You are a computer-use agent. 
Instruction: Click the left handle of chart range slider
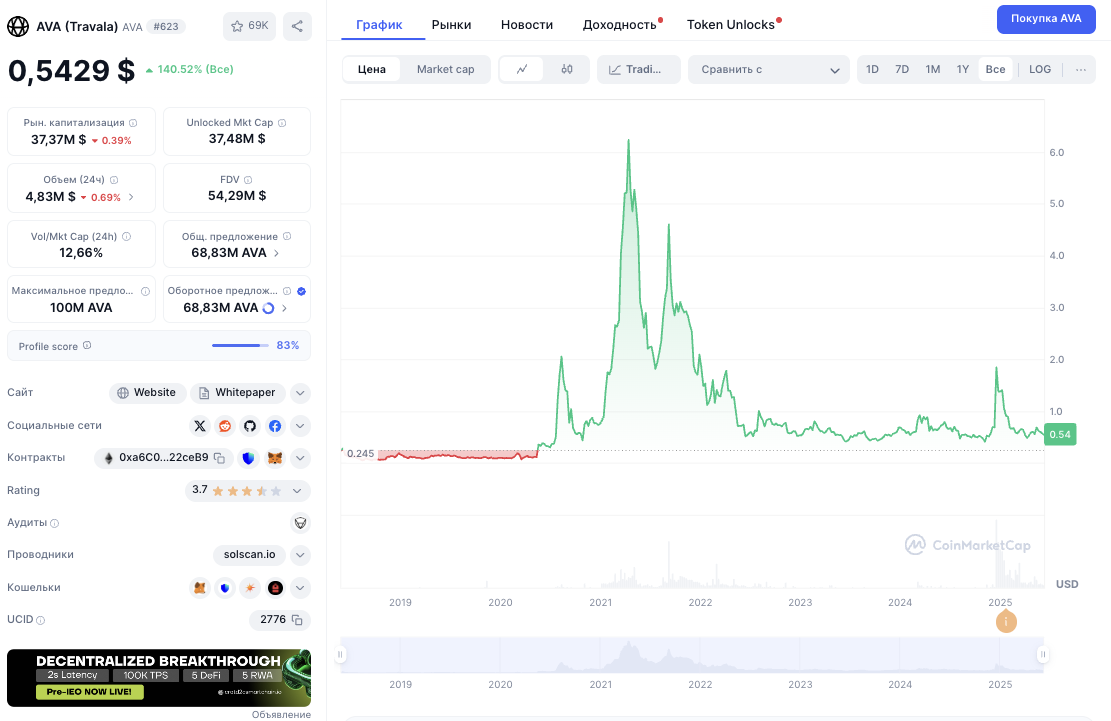(341, 655)
